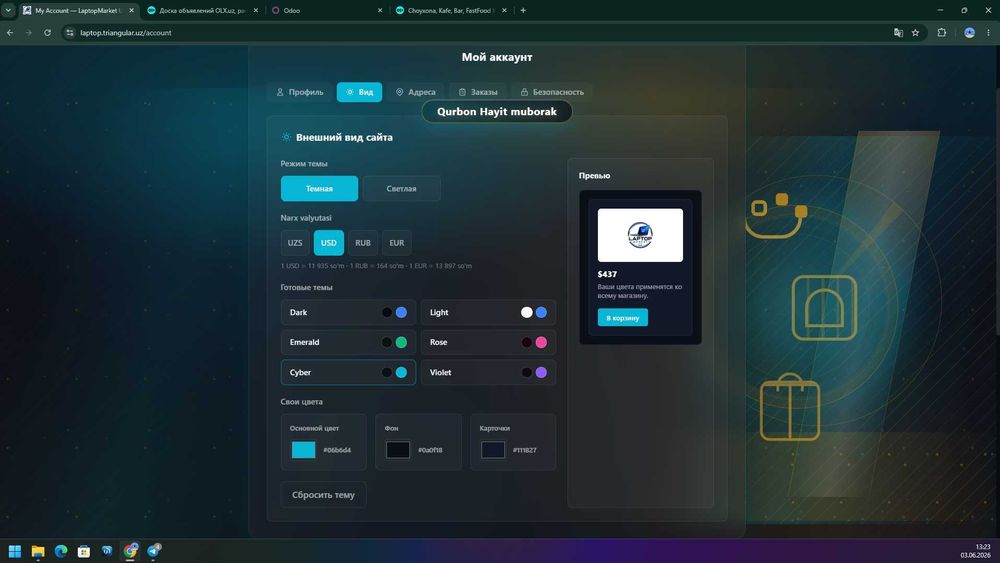Select the Темная theme mode
The image size is (1000, 563).
[x=319, y=189]
